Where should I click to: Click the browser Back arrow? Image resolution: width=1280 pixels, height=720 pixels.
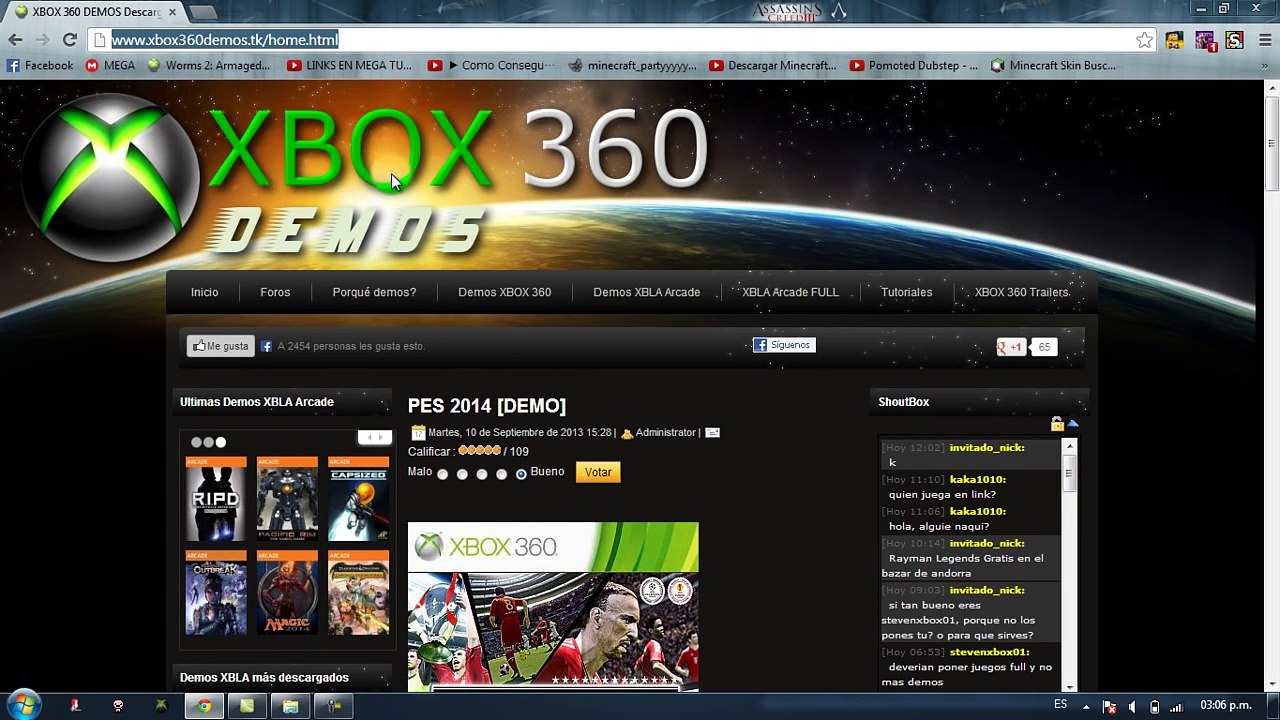point(15,40)
